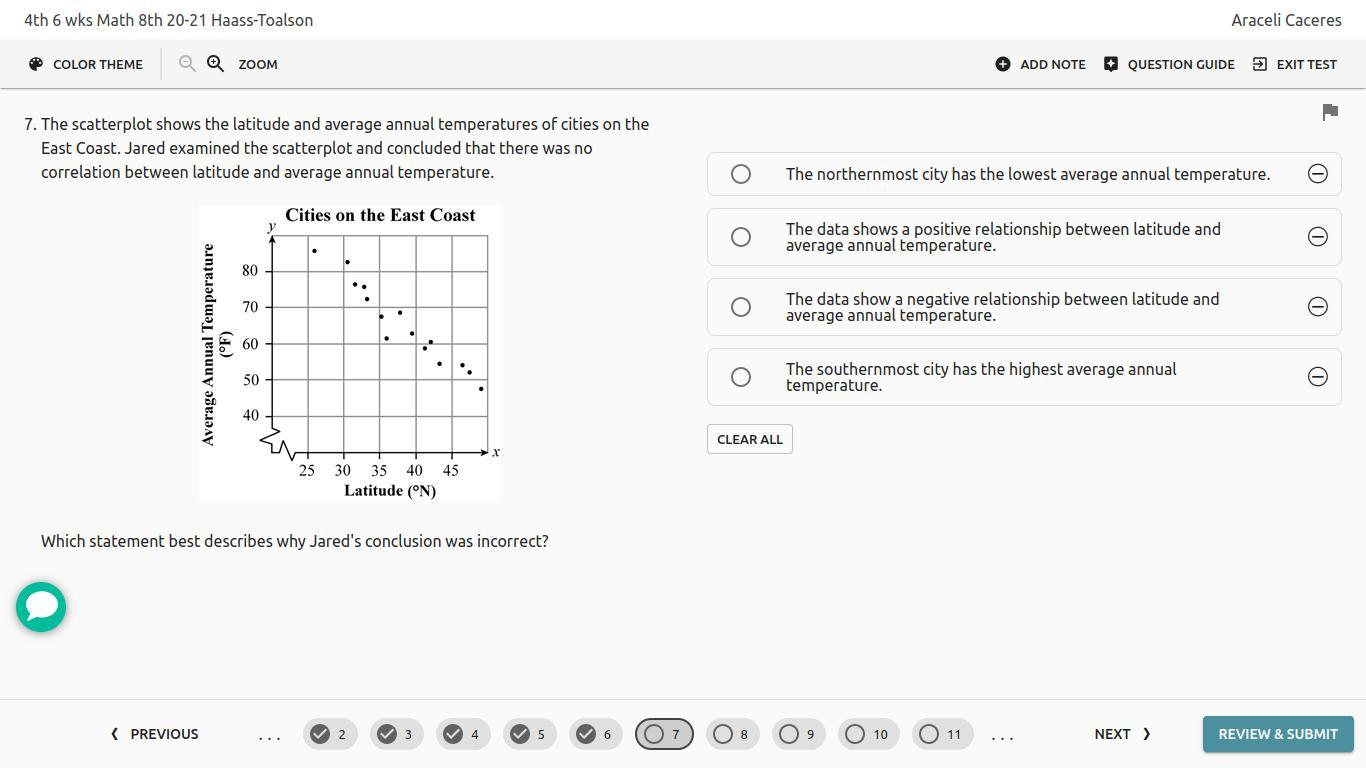The width and height of the screenshot is (1366, 768).
Task: Jump to question 8
Action: pyautogui.click(x=732, y=734)
